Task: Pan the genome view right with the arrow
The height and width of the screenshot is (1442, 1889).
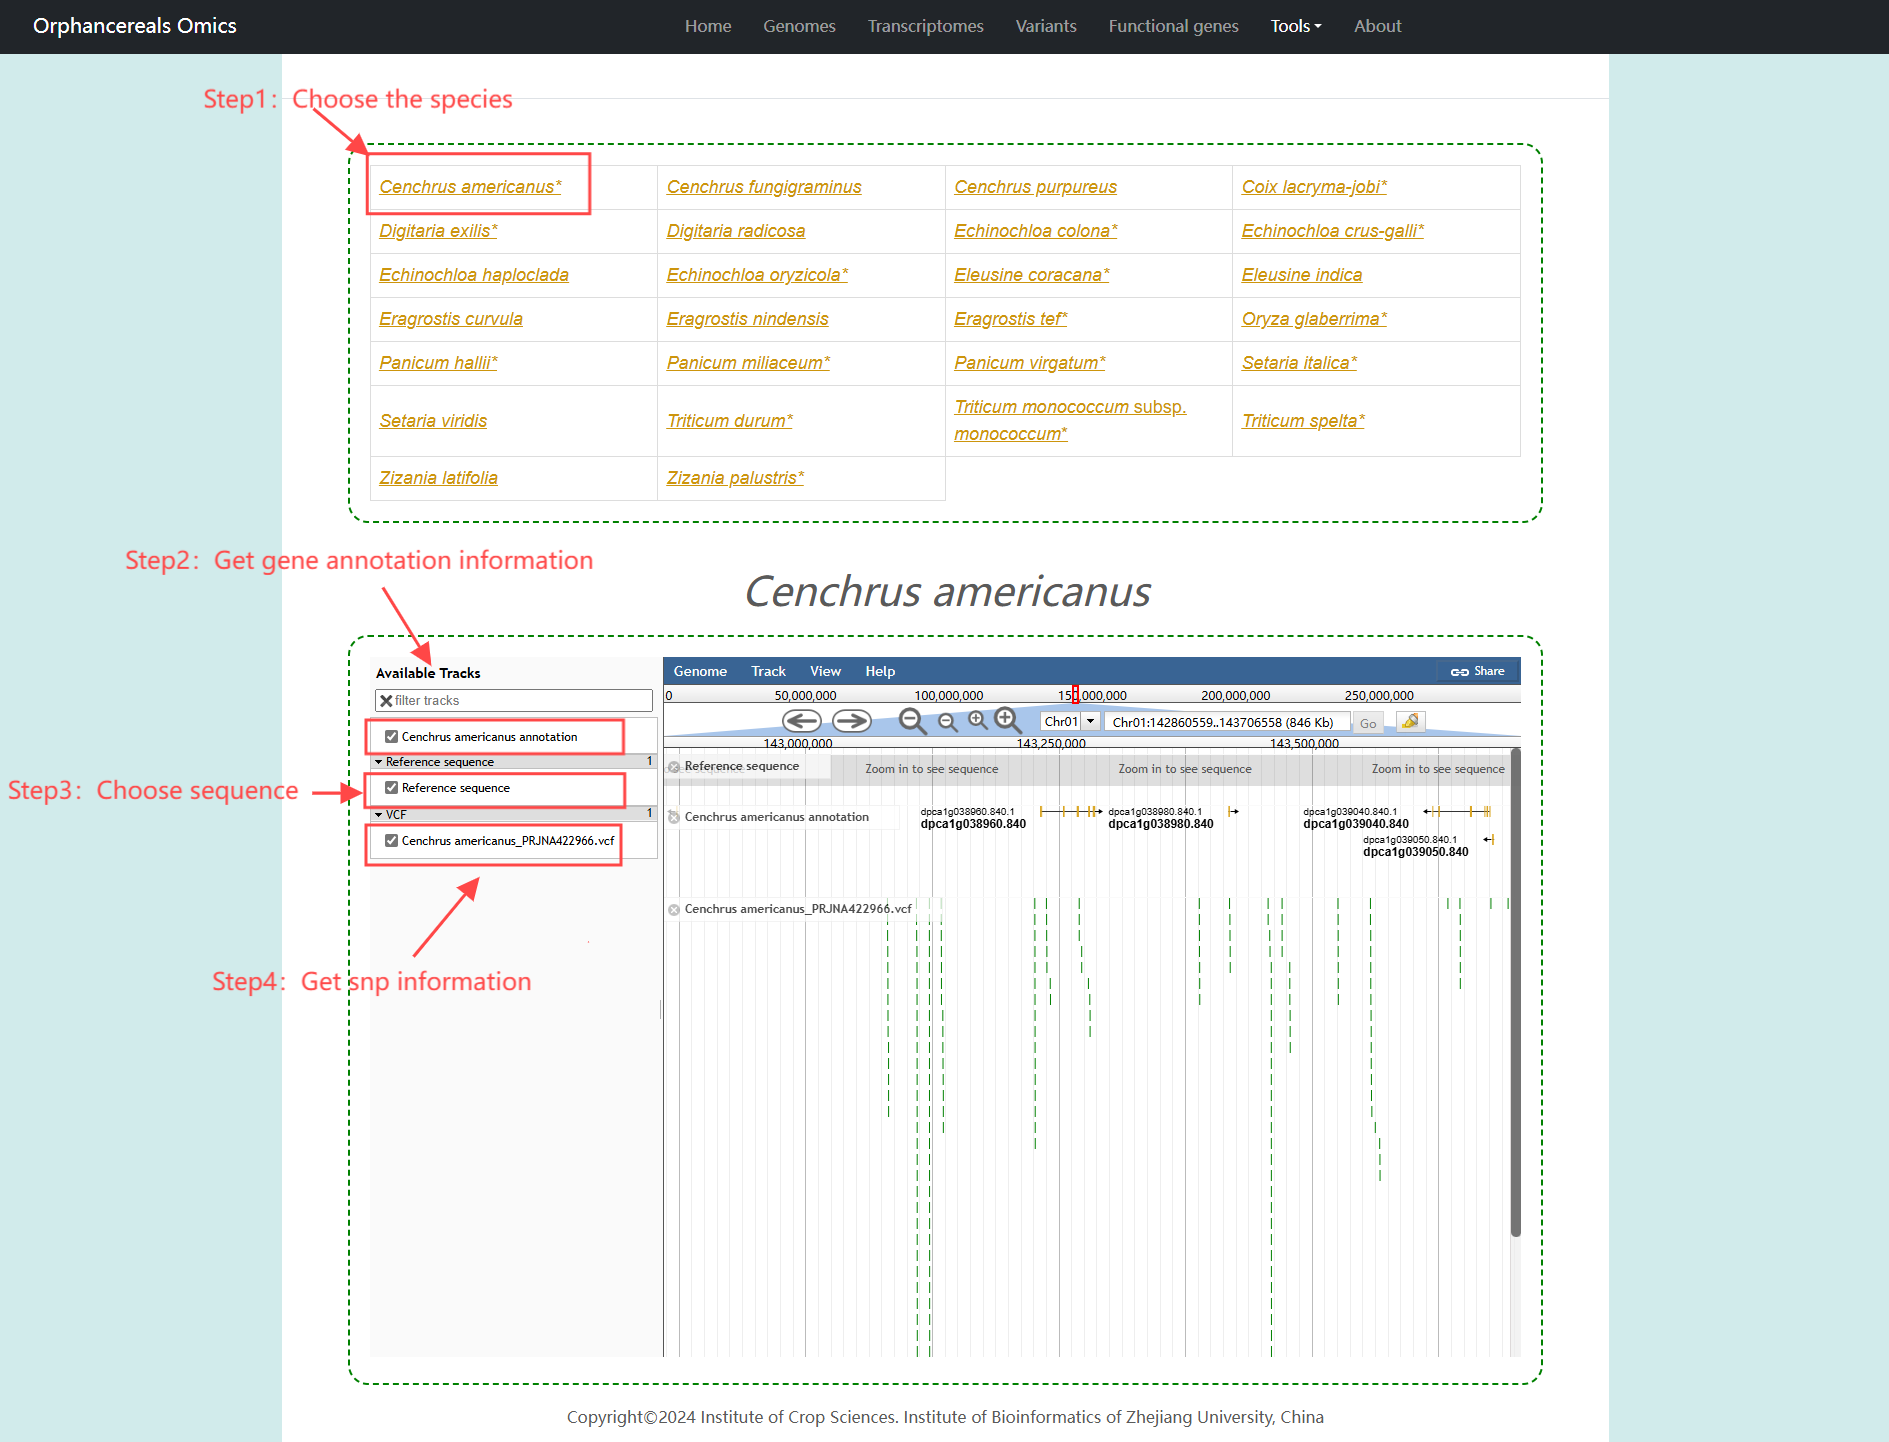Action: pos(851,721)
